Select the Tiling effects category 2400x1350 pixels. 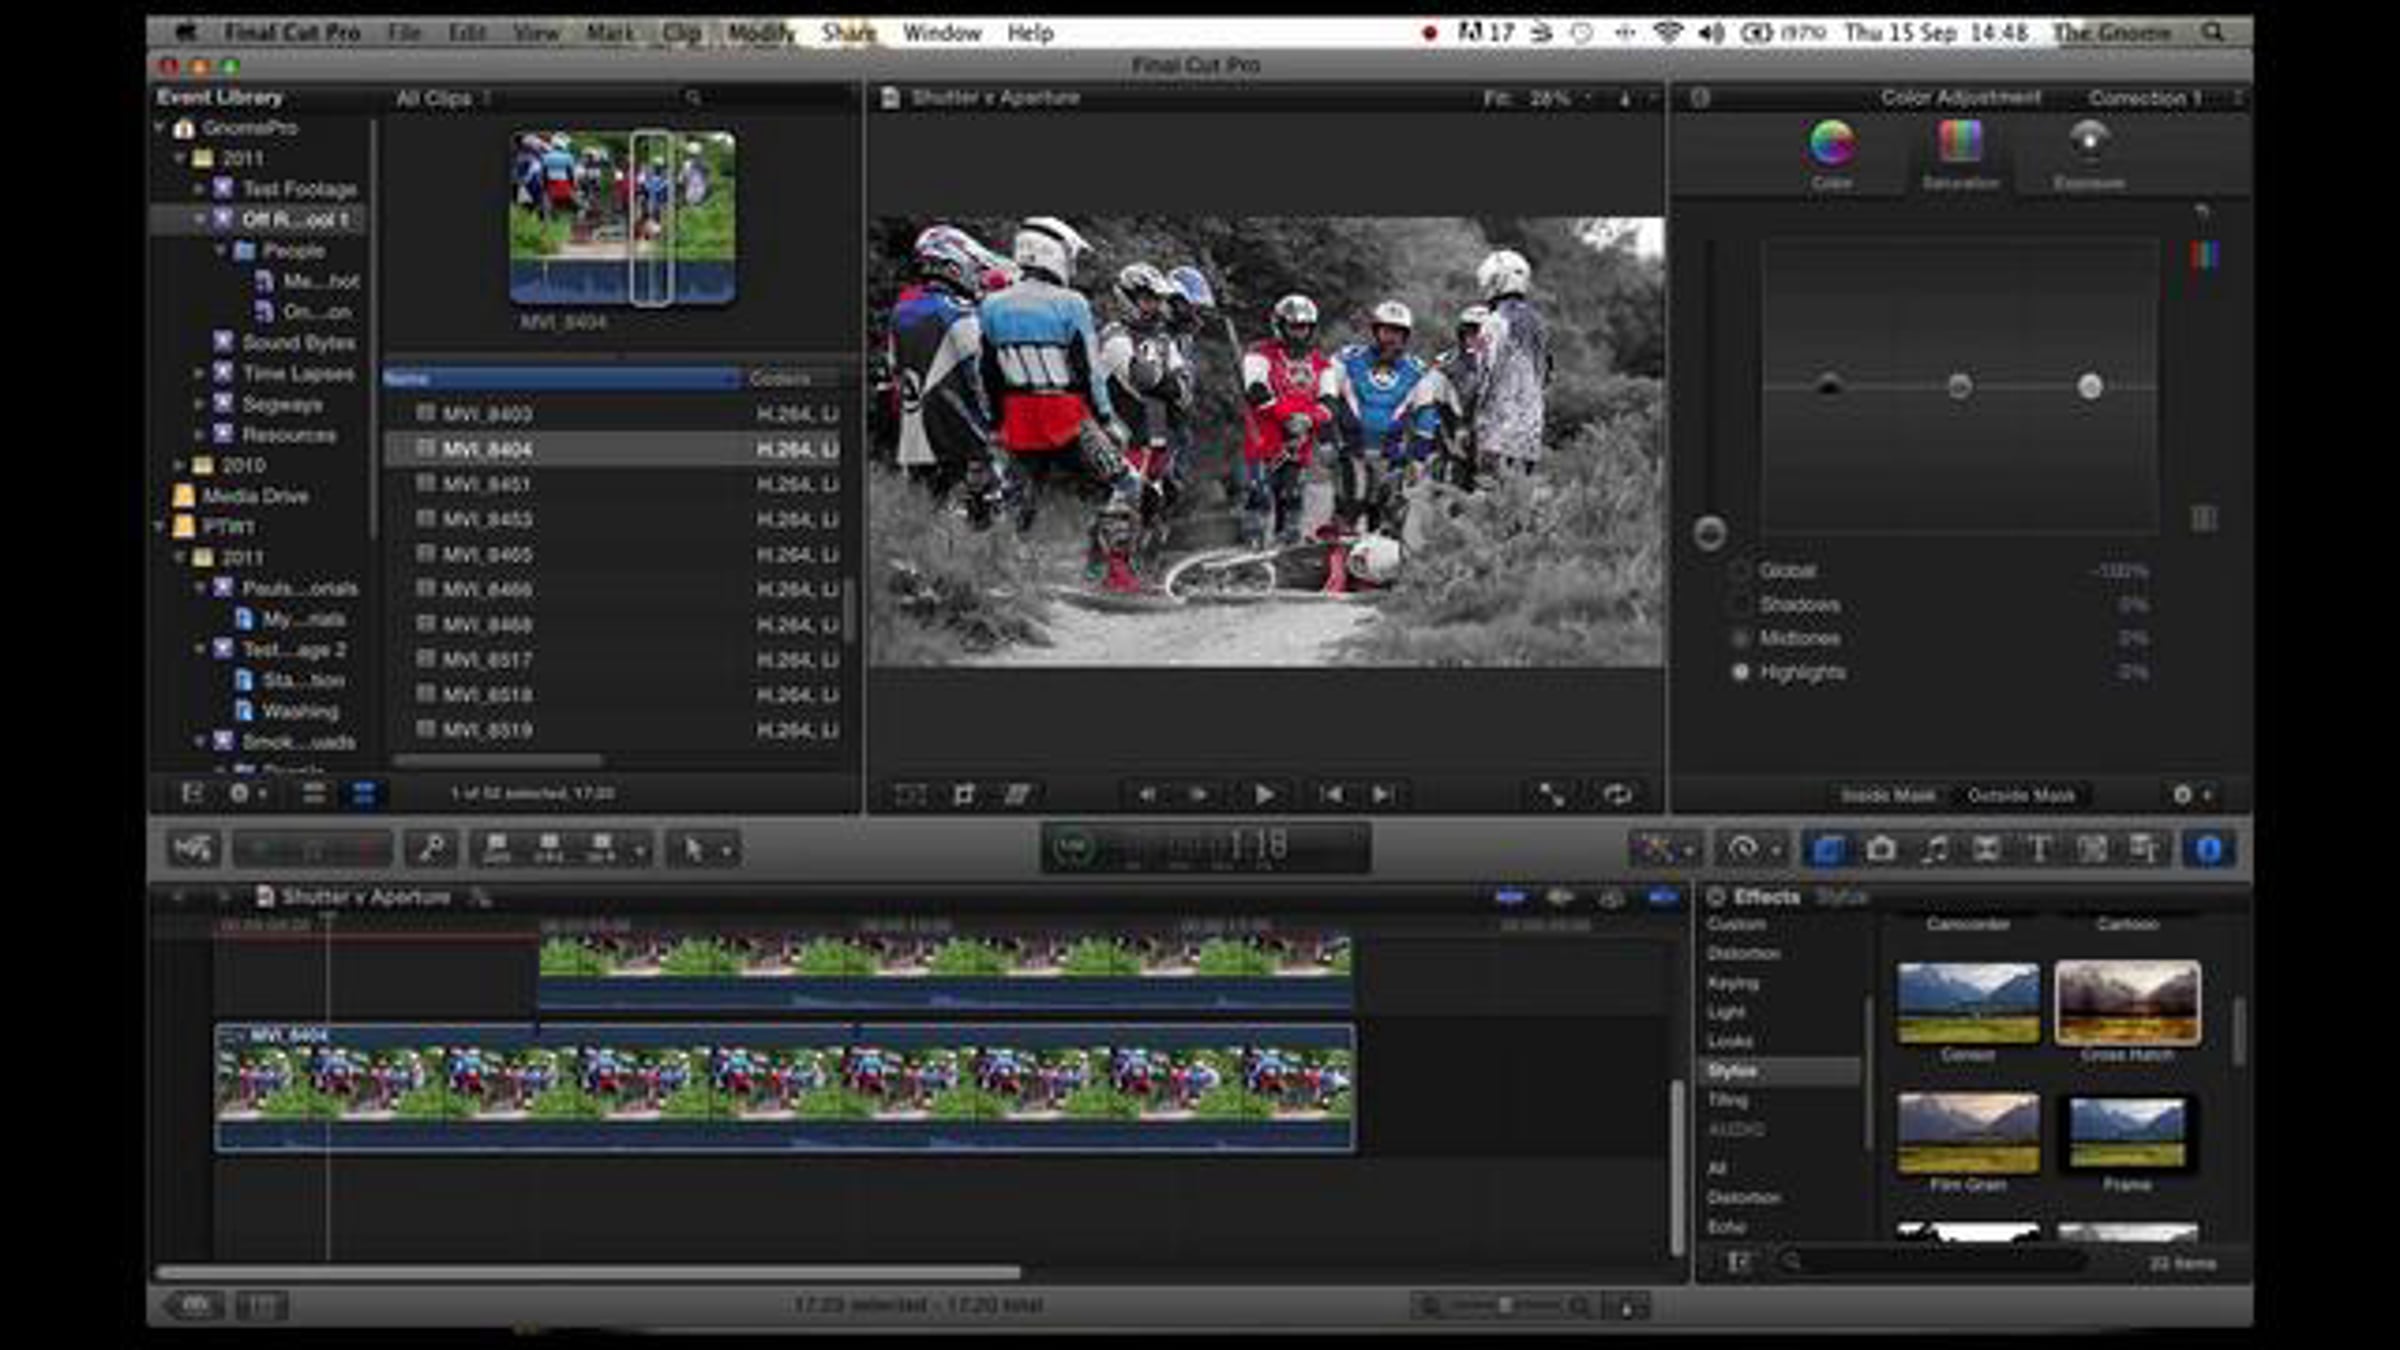(1727, 1100)
